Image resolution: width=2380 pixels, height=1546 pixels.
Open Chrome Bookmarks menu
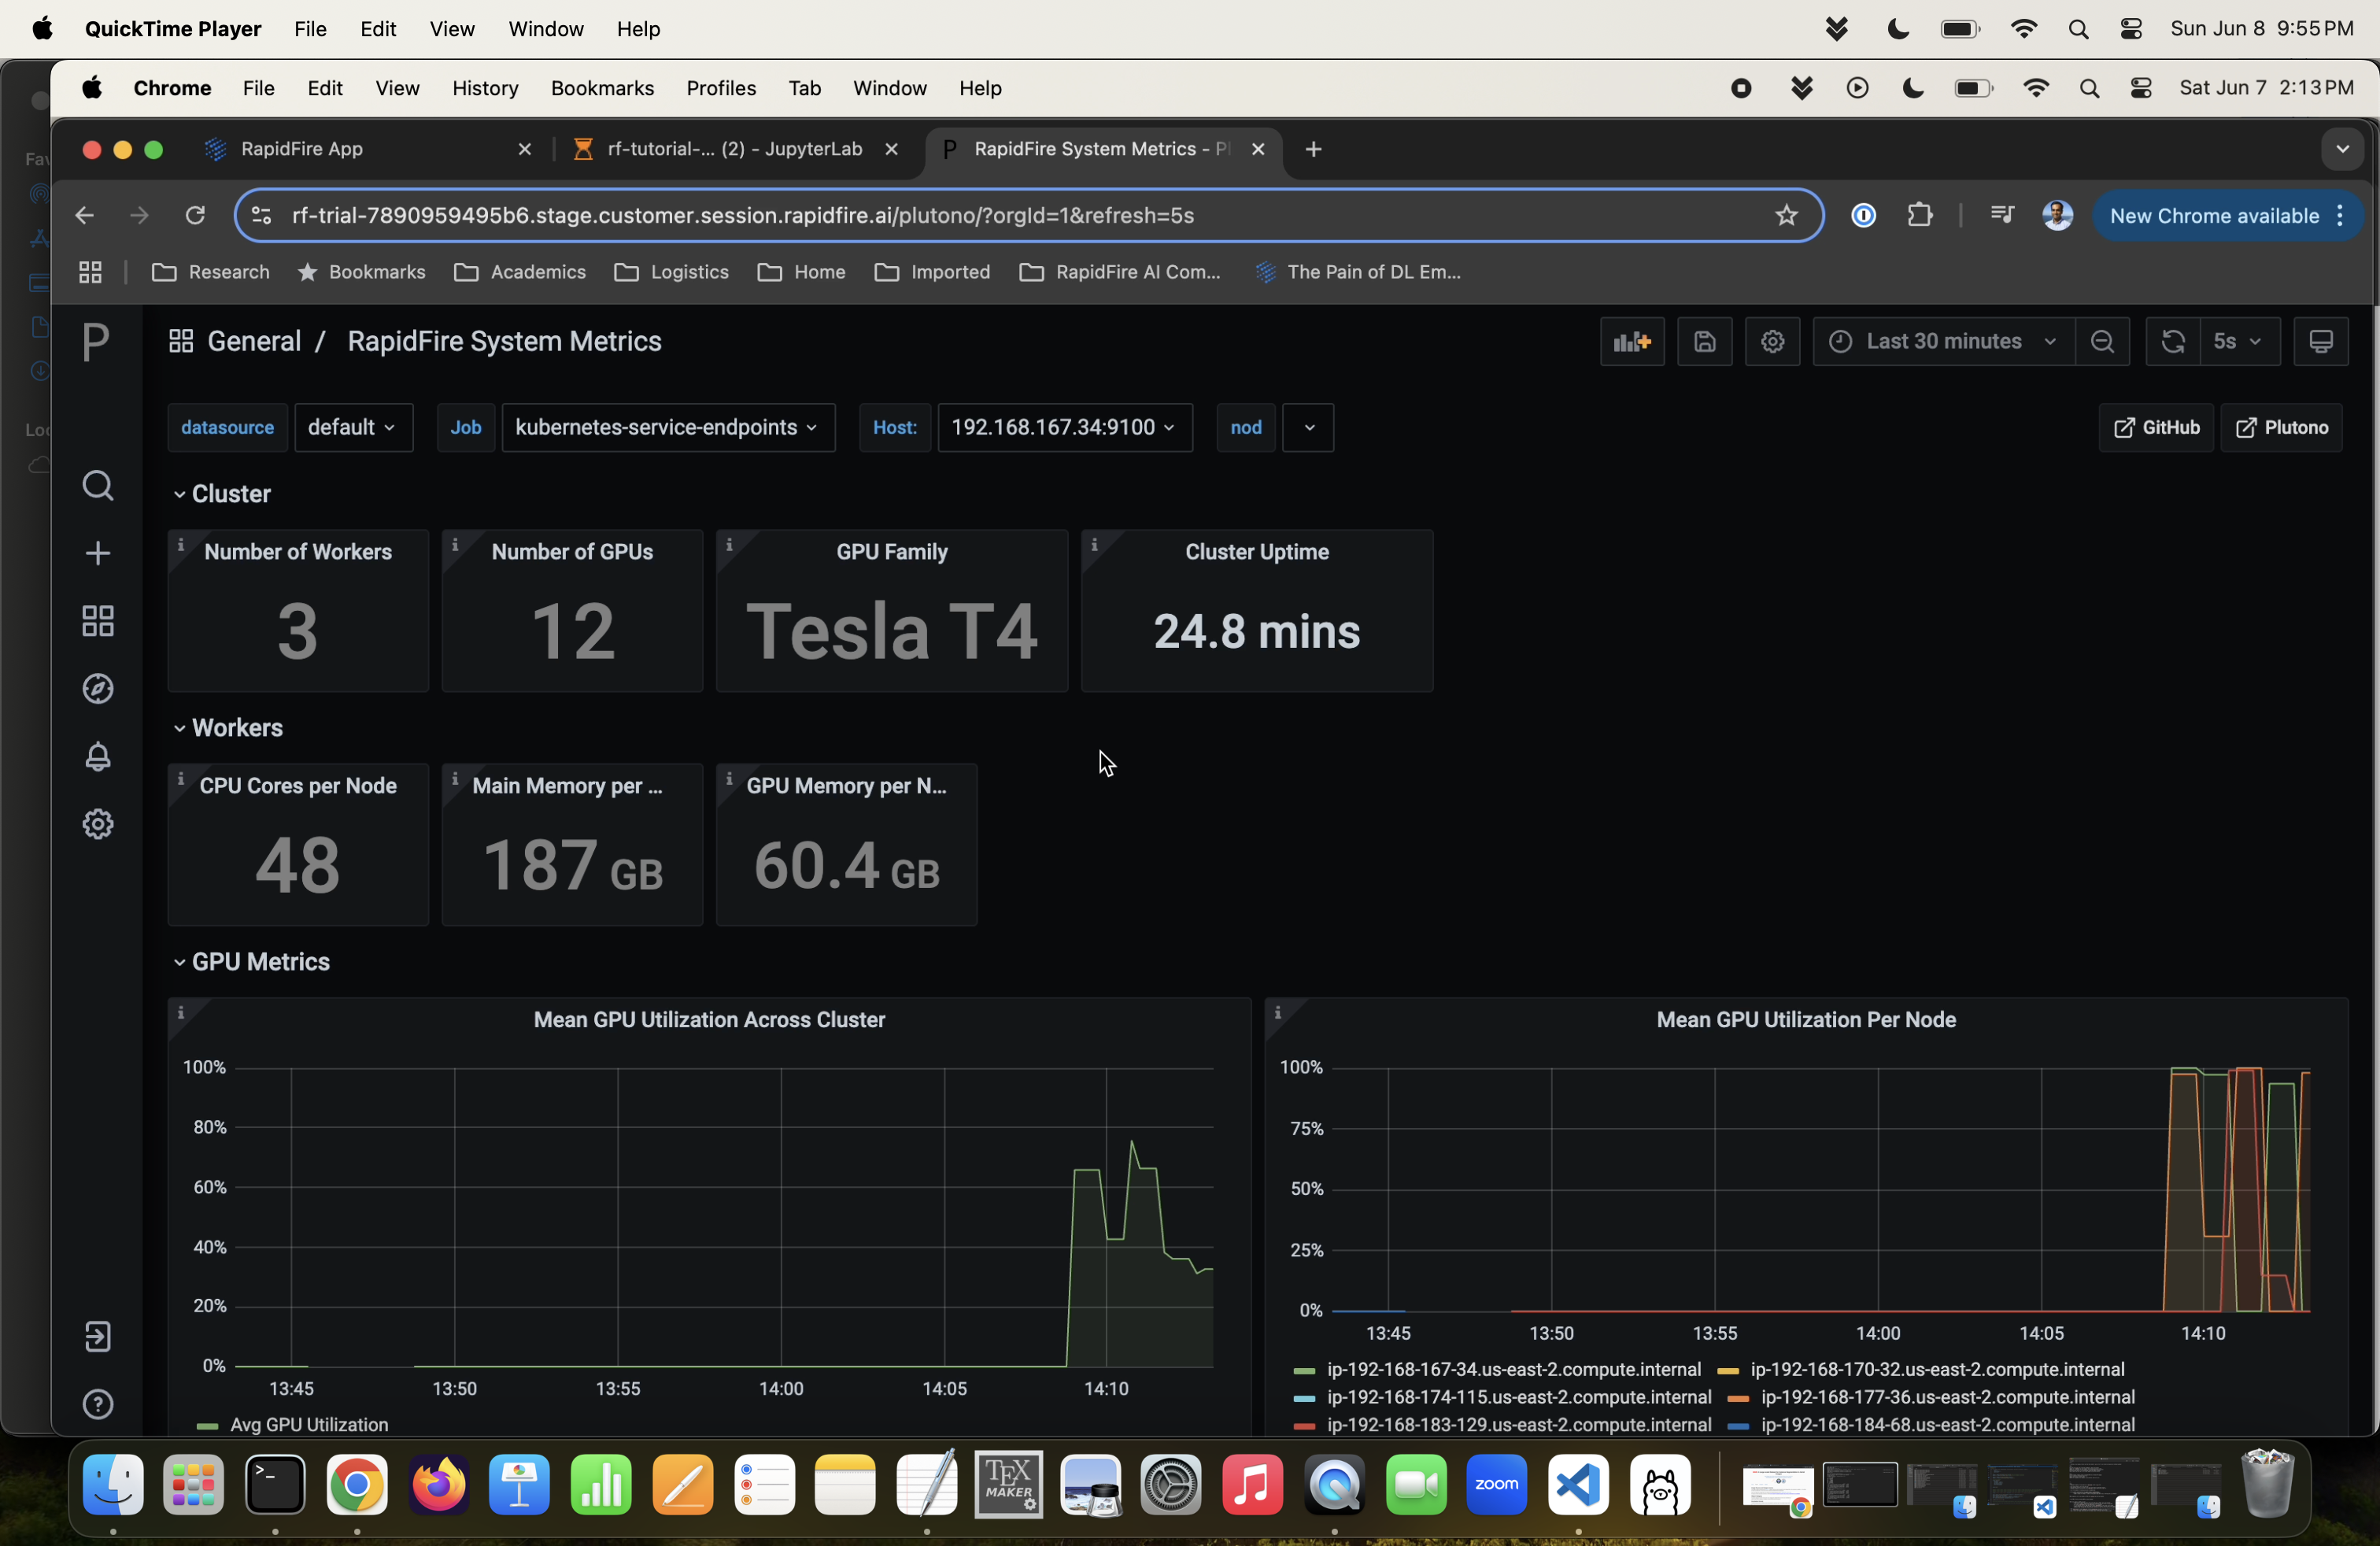click(x=602, y=88)
